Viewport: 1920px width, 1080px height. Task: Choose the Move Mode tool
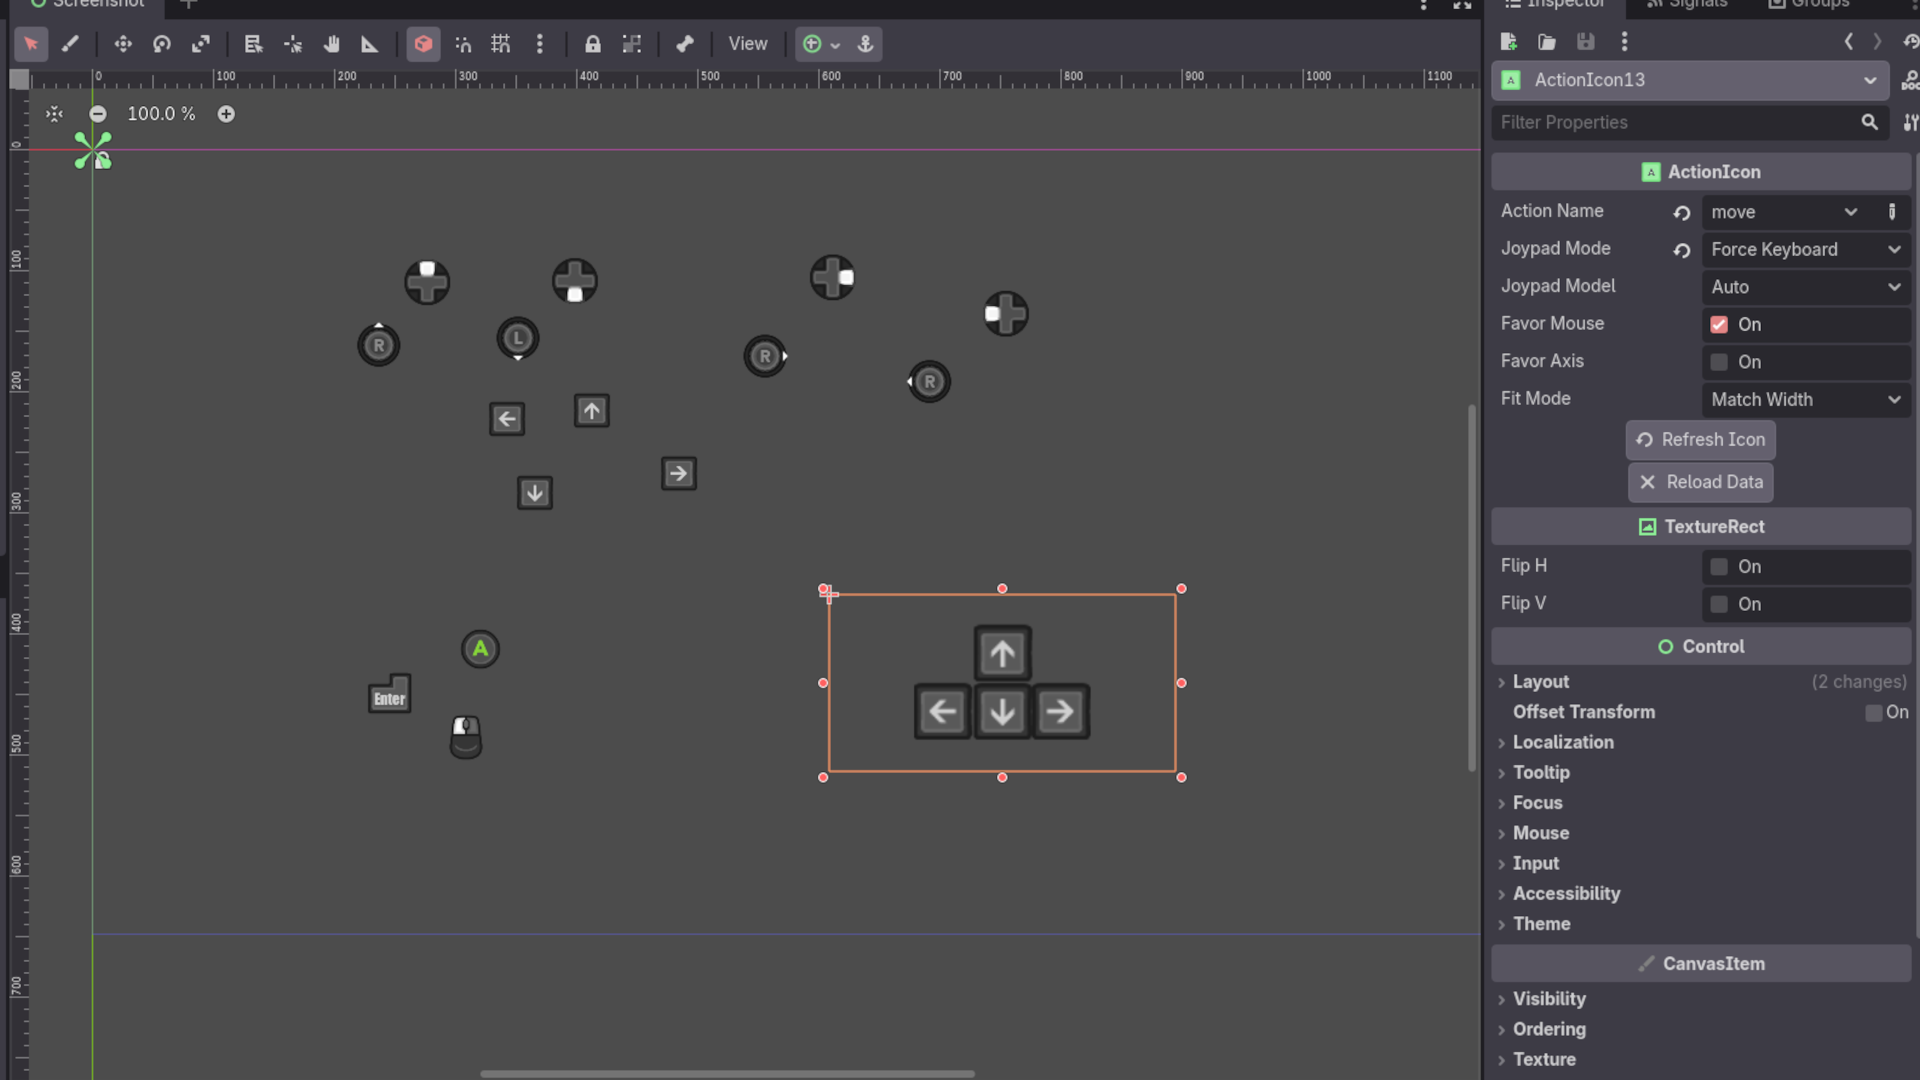pos(123,44)
